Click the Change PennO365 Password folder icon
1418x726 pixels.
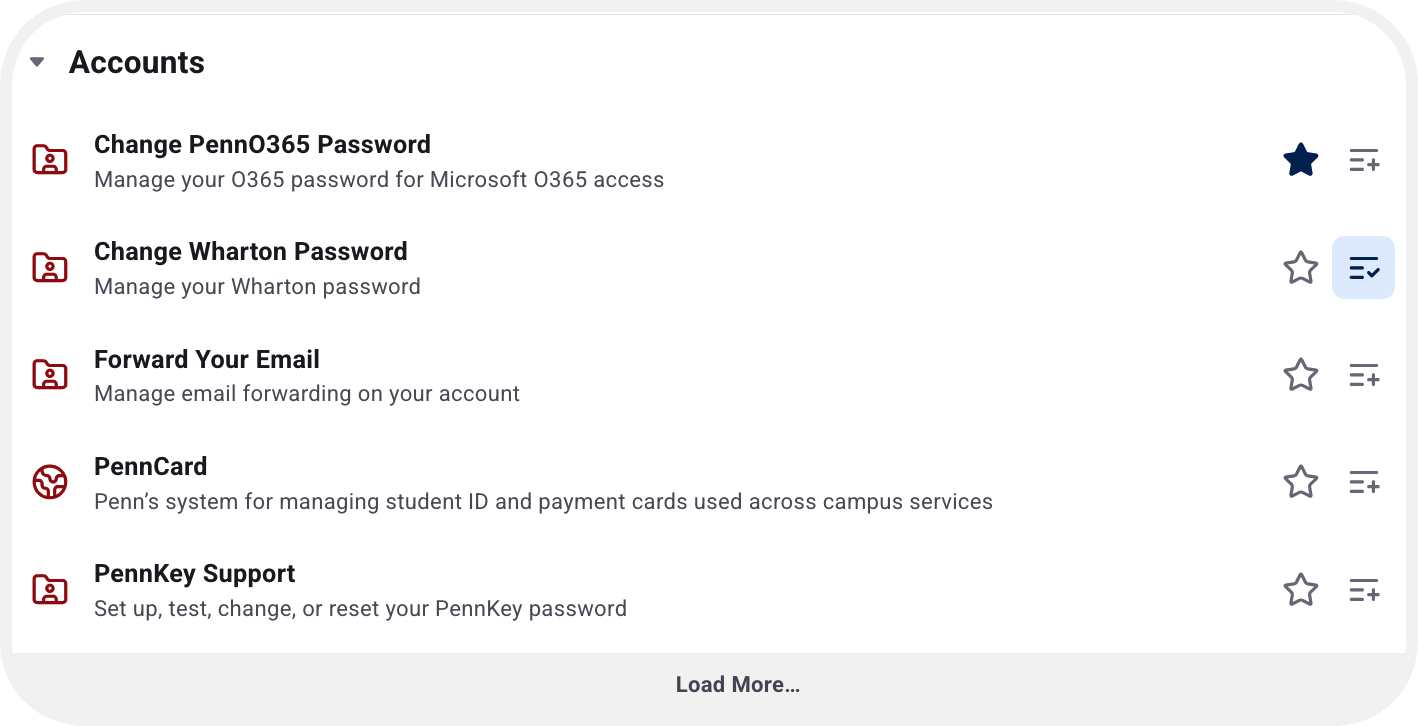(50, 160)
